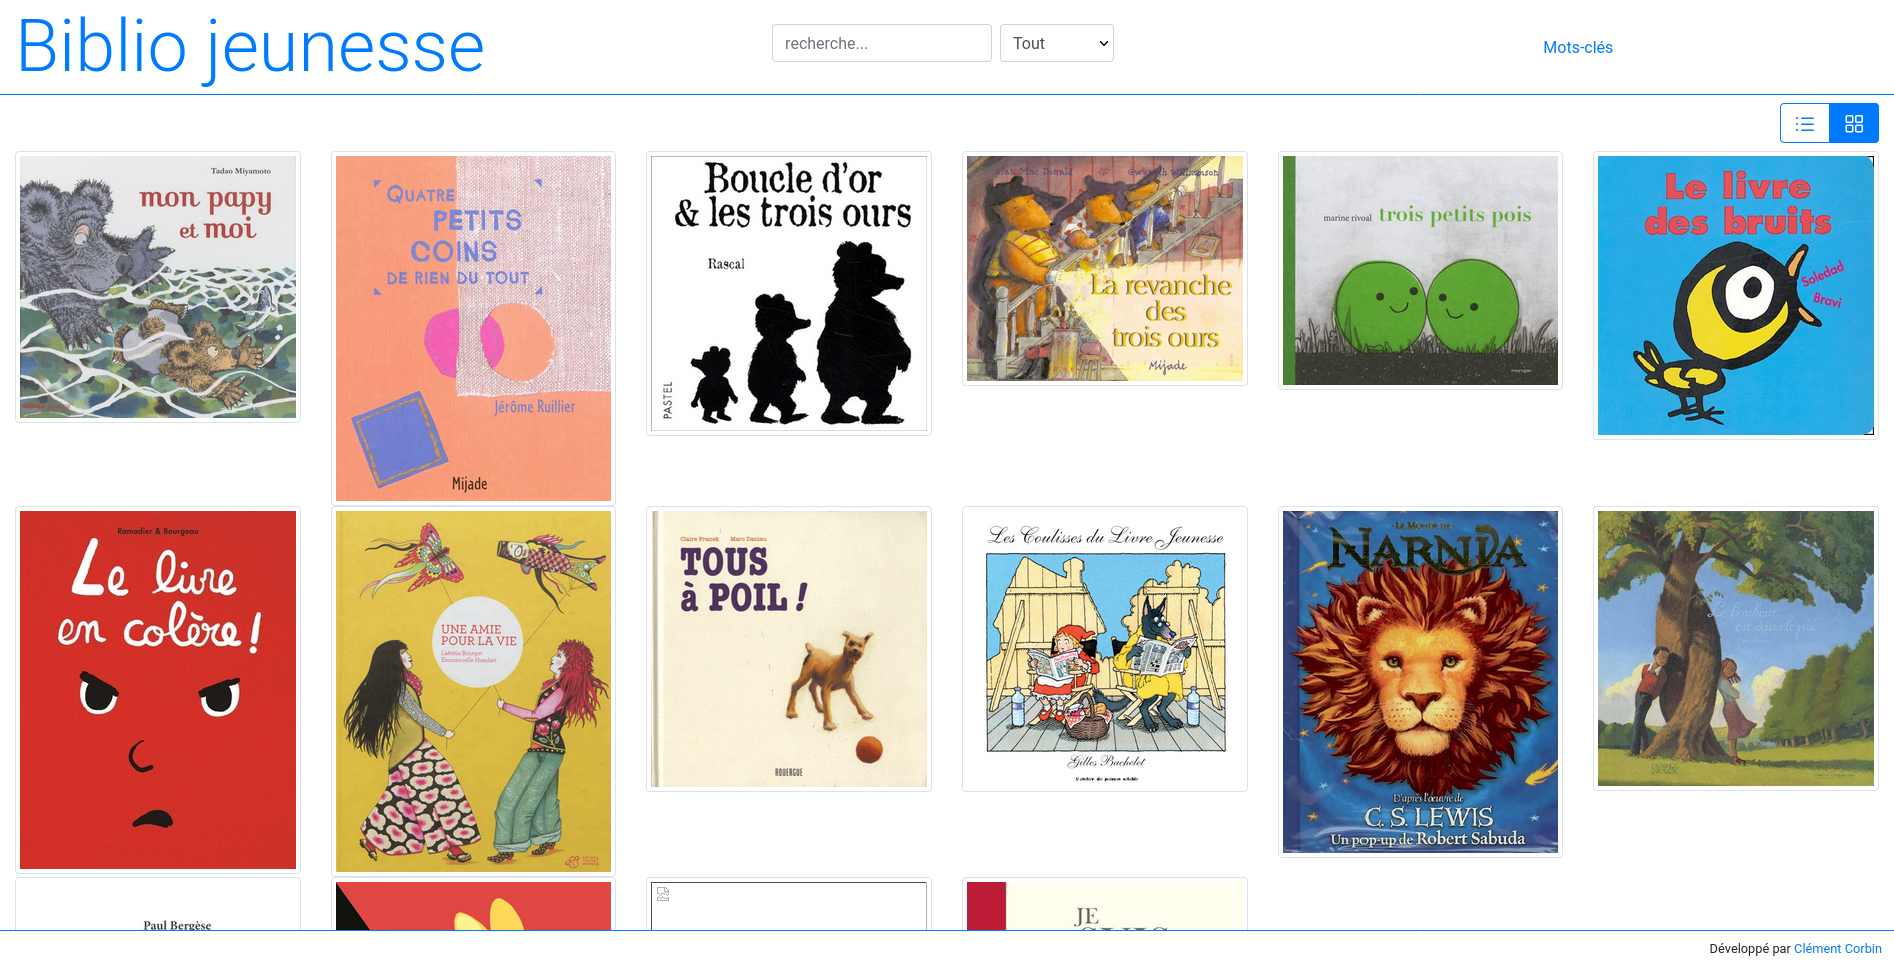This screenshot has width=1894, height=963.
Task: Open the Paul Bergèse book card
Action: [x=158, y=906]
